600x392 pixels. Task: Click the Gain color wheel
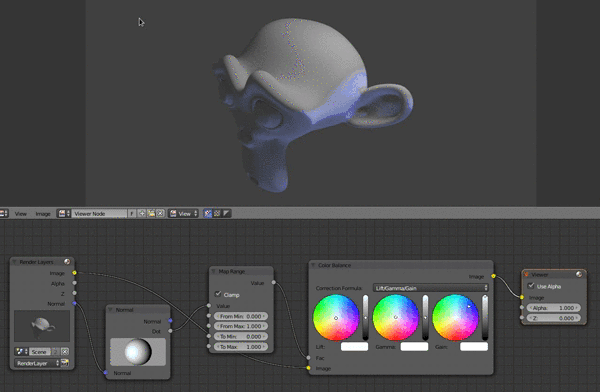point(455,317)
